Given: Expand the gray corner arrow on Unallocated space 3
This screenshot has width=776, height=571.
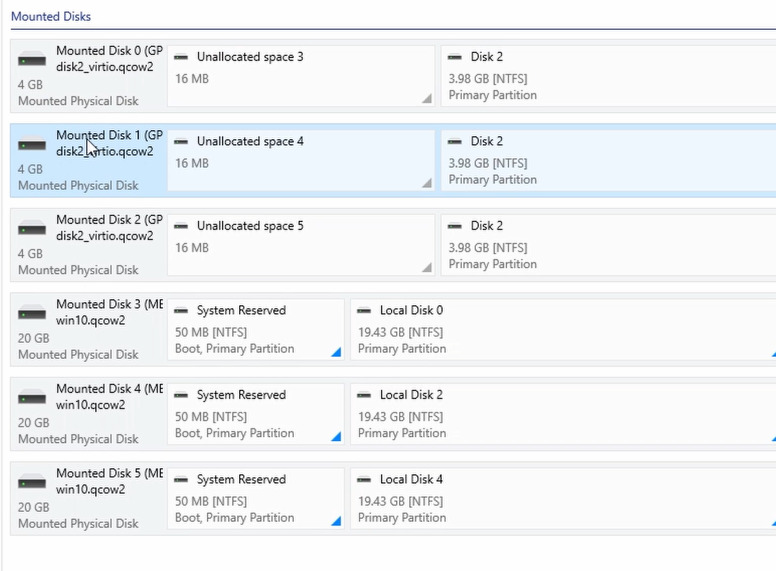Looking at the screenshot, I should (x=427, y=99).
